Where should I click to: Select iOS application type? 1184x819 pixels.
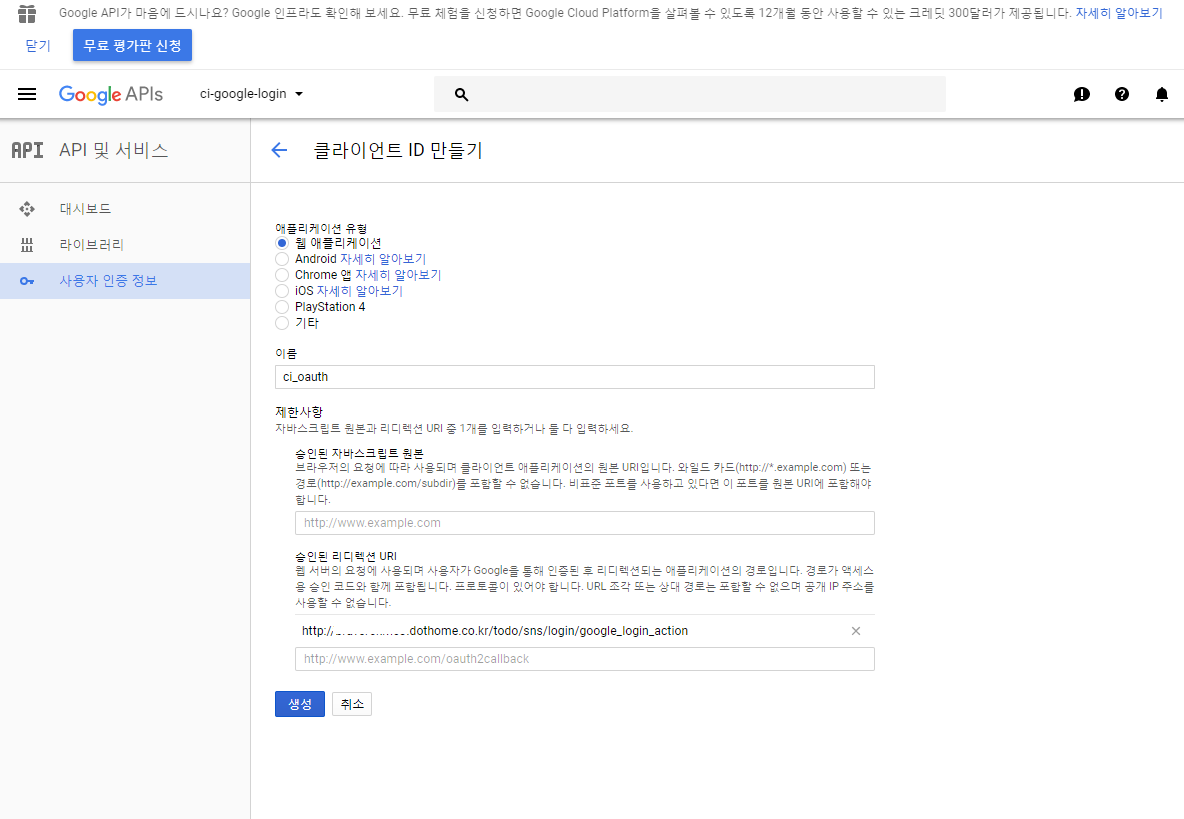(282, 291)
